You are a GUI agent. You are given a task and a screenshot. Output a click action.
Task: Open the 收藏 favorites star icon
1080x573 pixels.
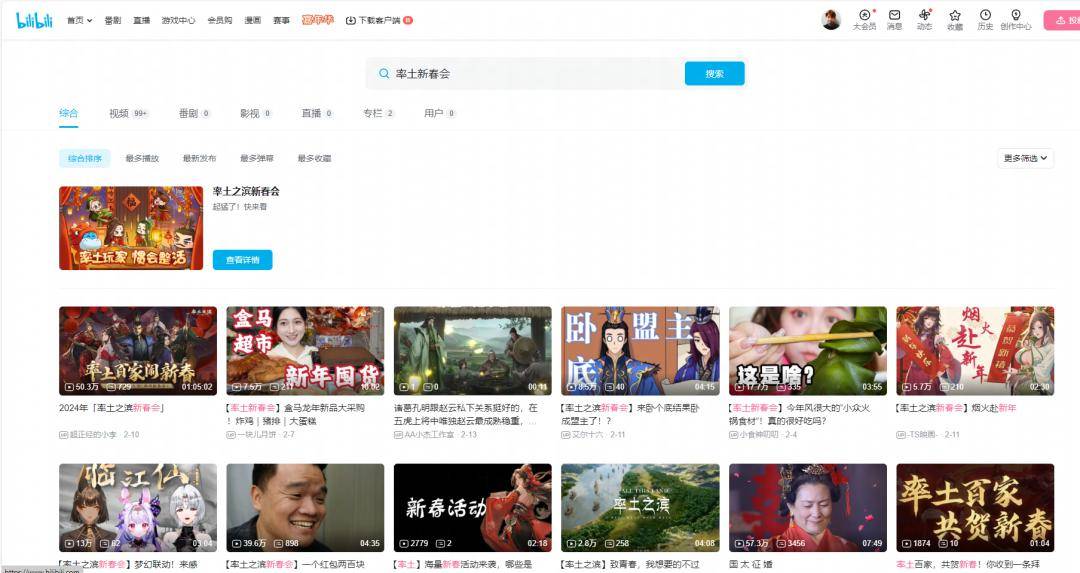pos(955,15)
